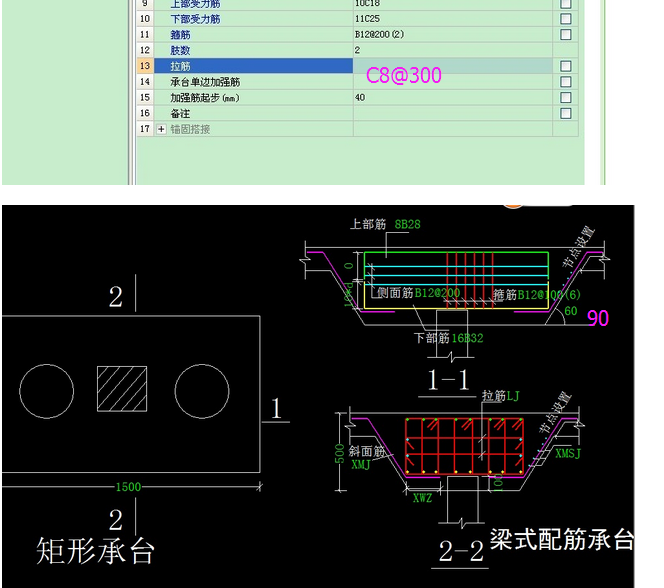The image size is (664, 588).
Task: Click the 斜面筋 XMJ parameter
Action: click(361, 465)
